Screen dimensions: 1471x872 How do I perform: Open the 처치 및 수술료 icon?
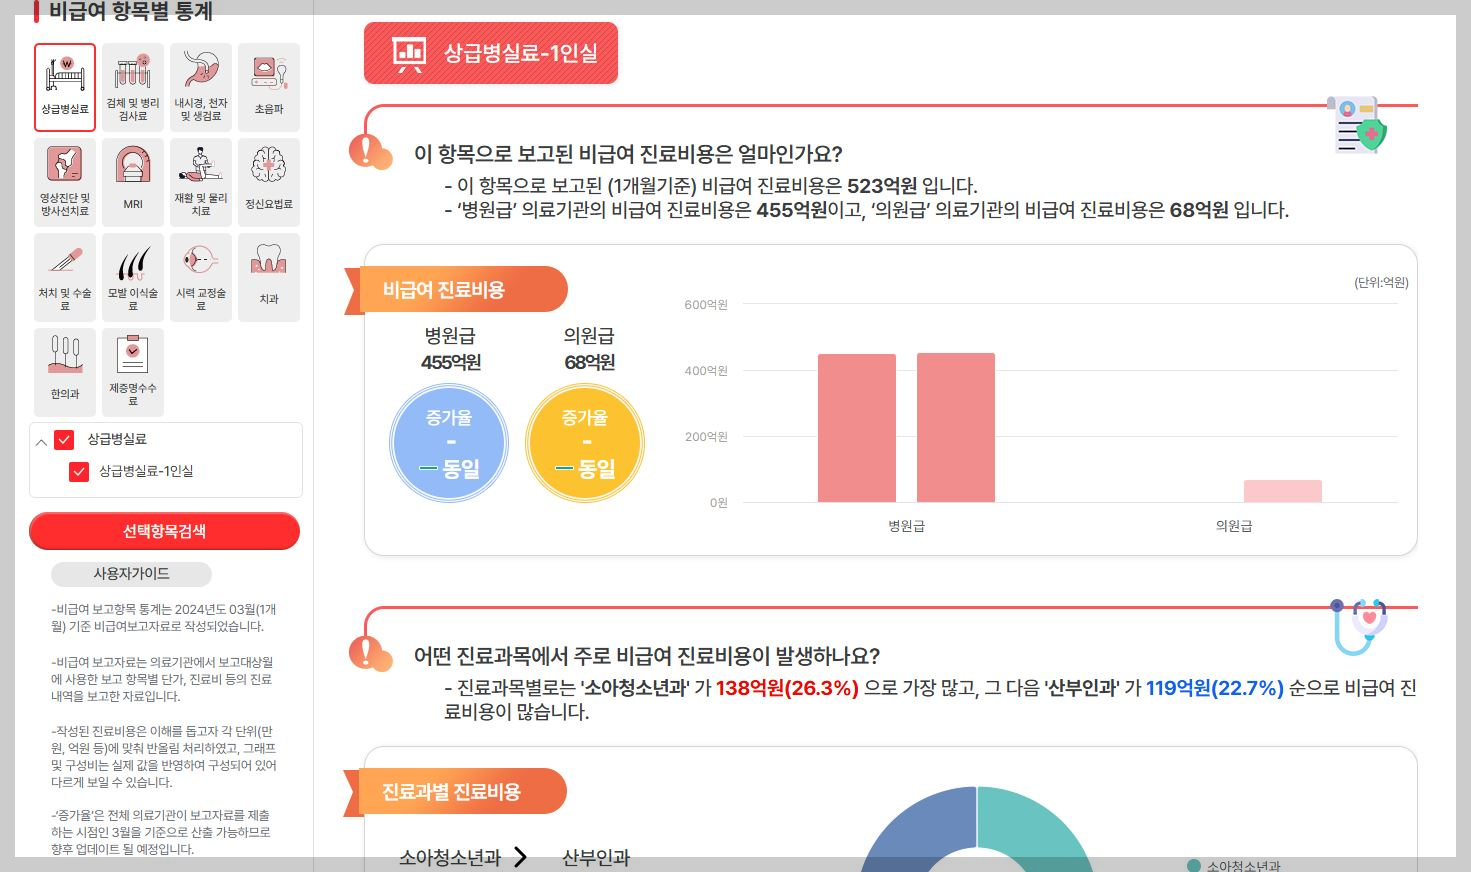coord(65,277)
